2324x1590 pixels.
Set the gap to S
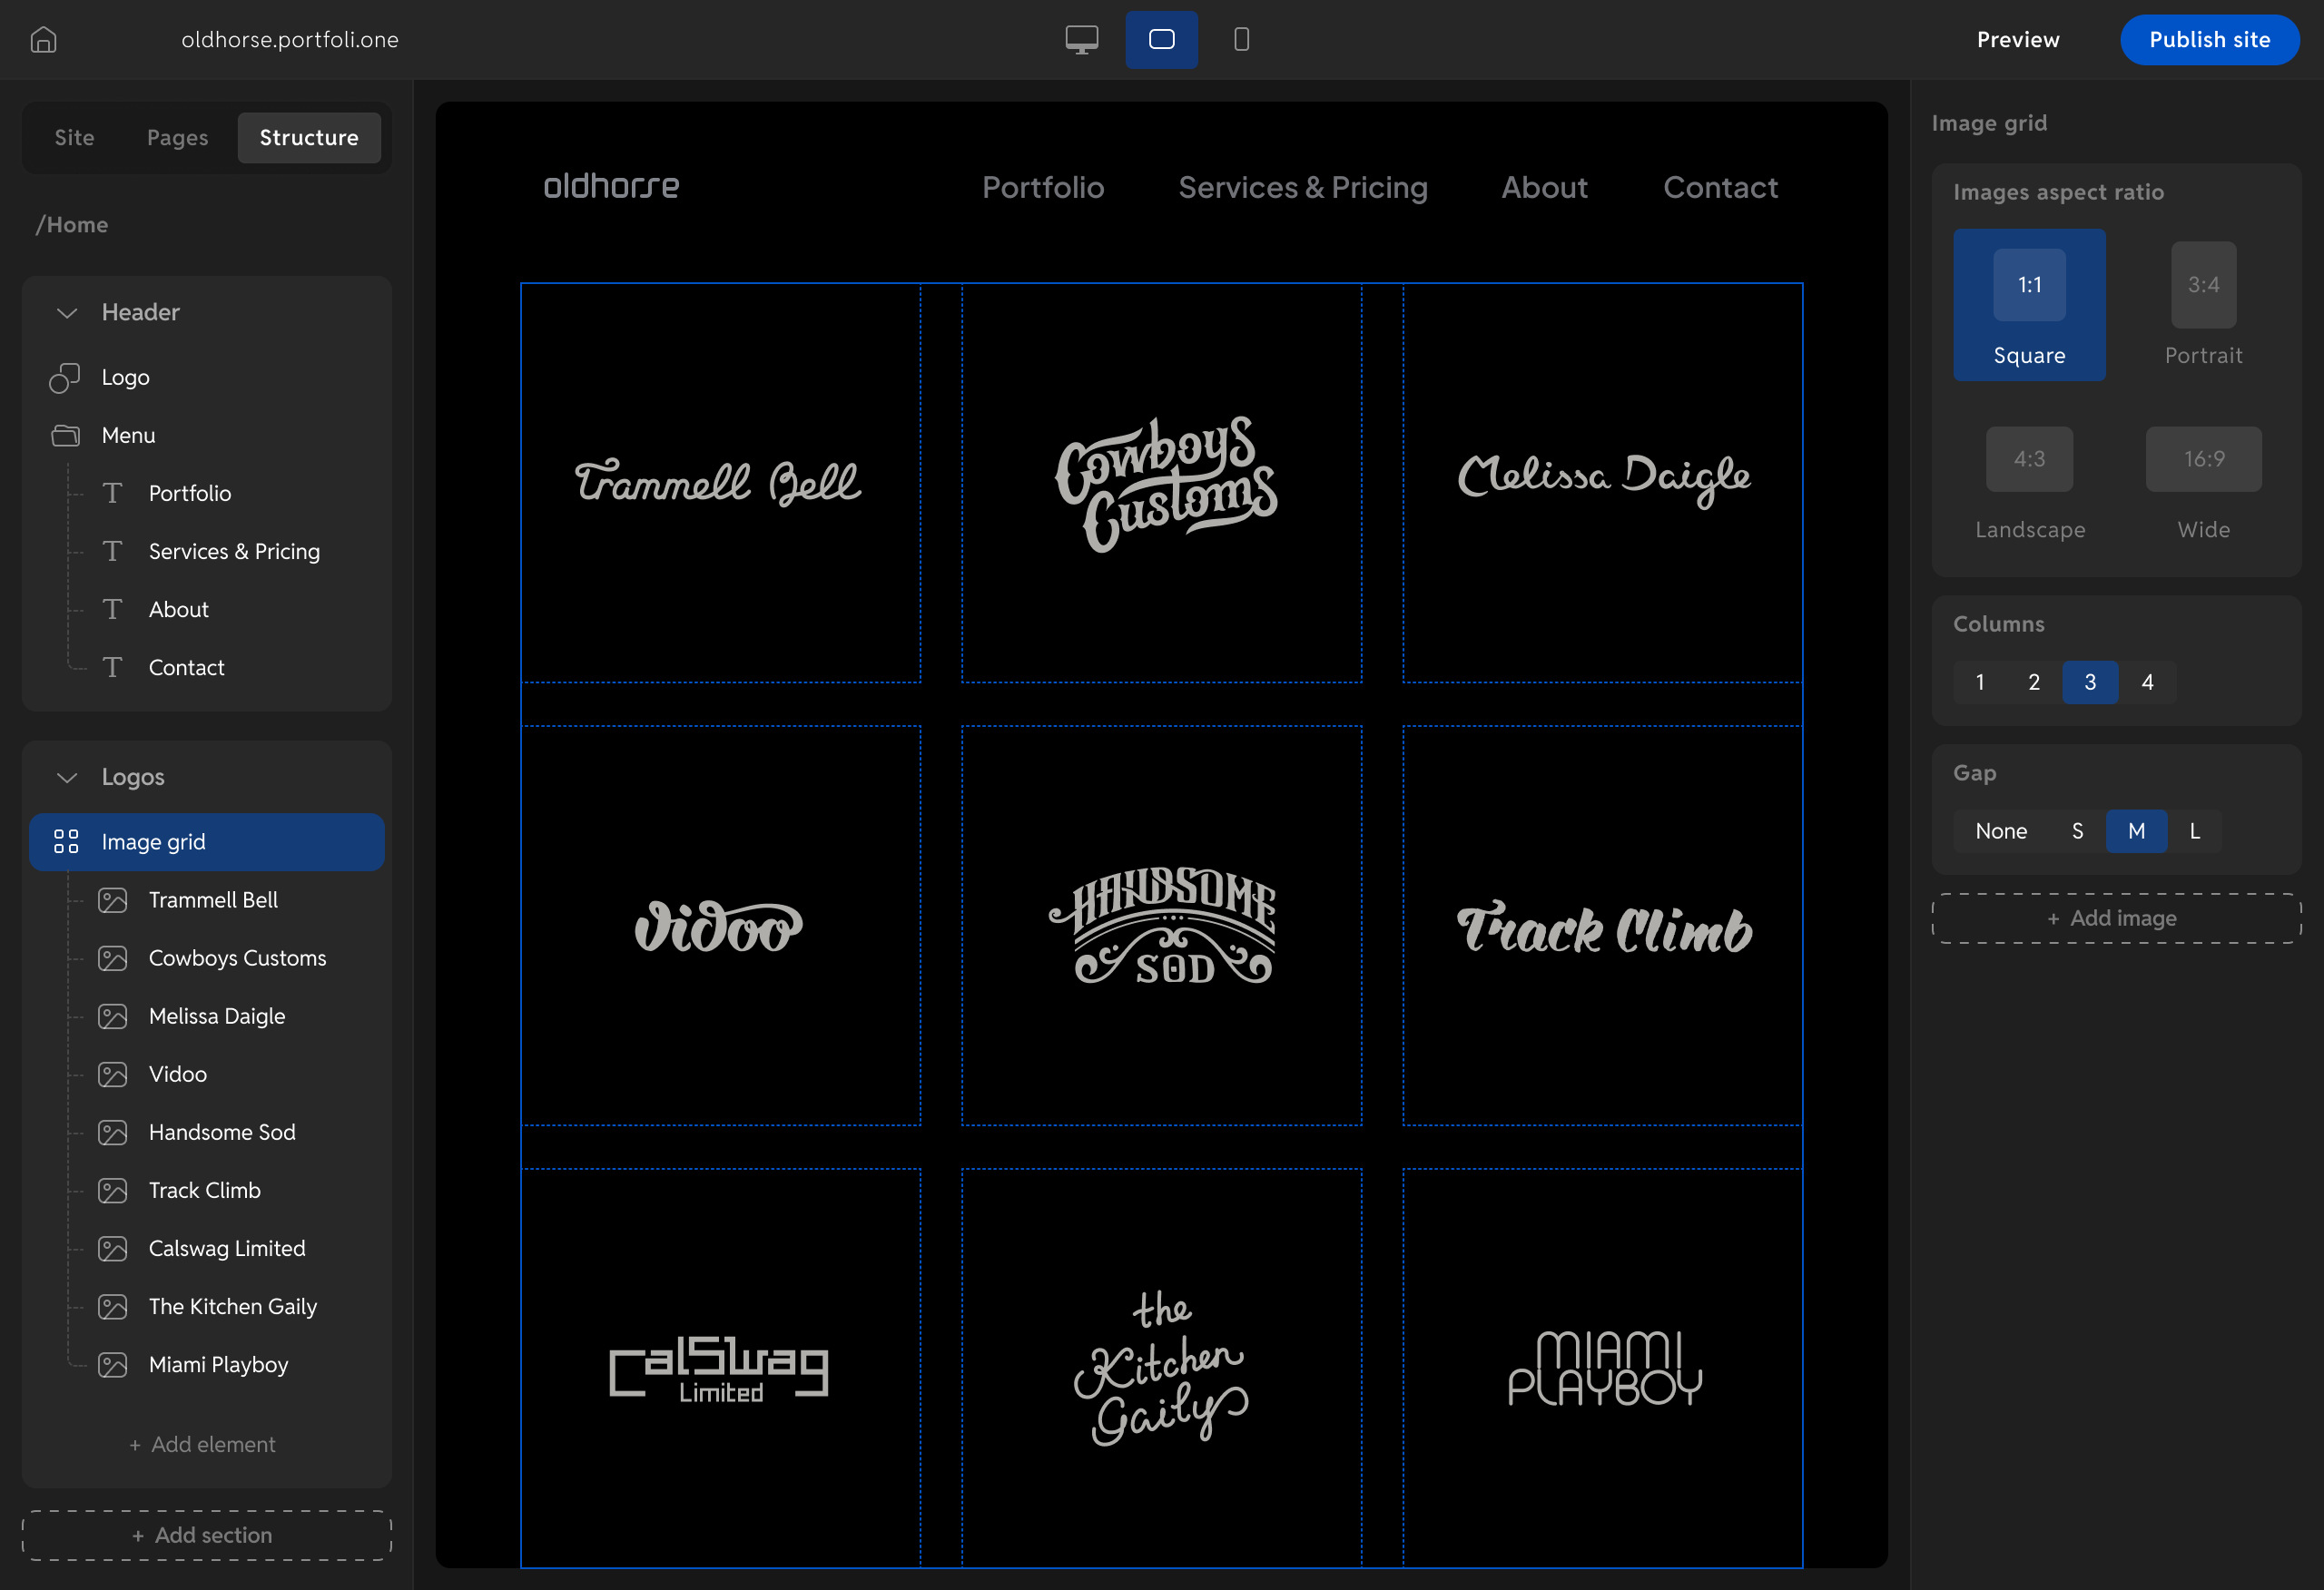(x=2077, y=831)
